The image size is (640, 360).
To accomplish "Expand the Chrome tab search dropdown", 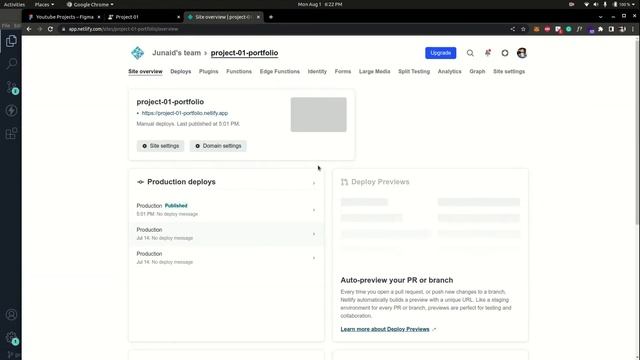I will click(600, 17).
